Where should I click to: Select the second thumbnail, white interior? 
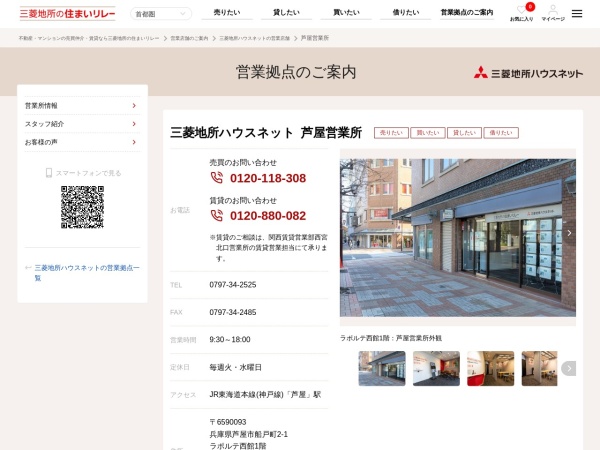(436, 368)
